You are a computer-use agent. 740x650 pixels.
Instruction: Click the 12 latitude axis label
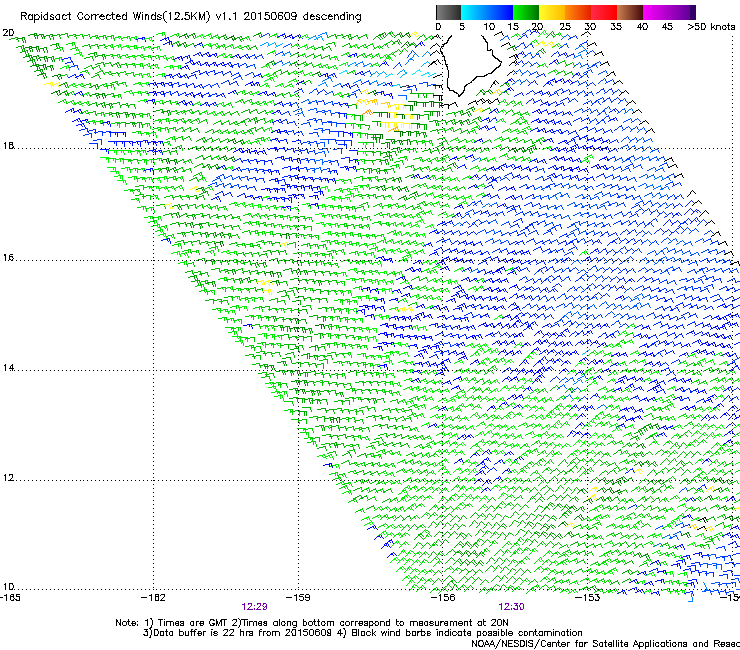pyautogui.click(x=8, y=478)
